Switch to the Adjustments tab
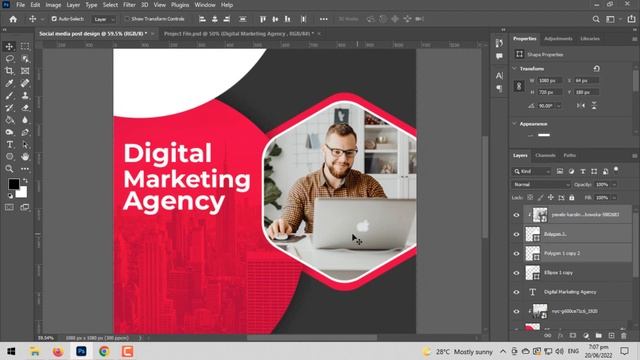This screenshot has width=640, height=360. (x=558, y=39)
